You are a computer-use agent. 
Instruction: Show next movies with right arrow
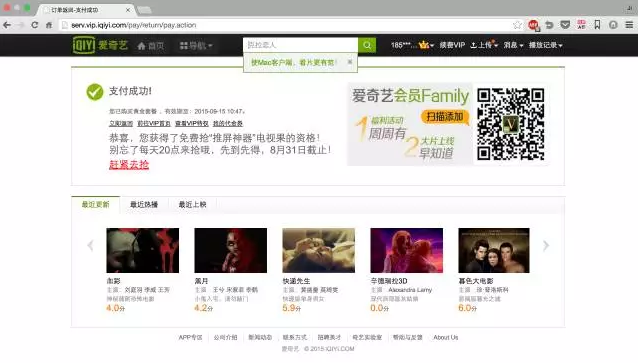(546, 245)
